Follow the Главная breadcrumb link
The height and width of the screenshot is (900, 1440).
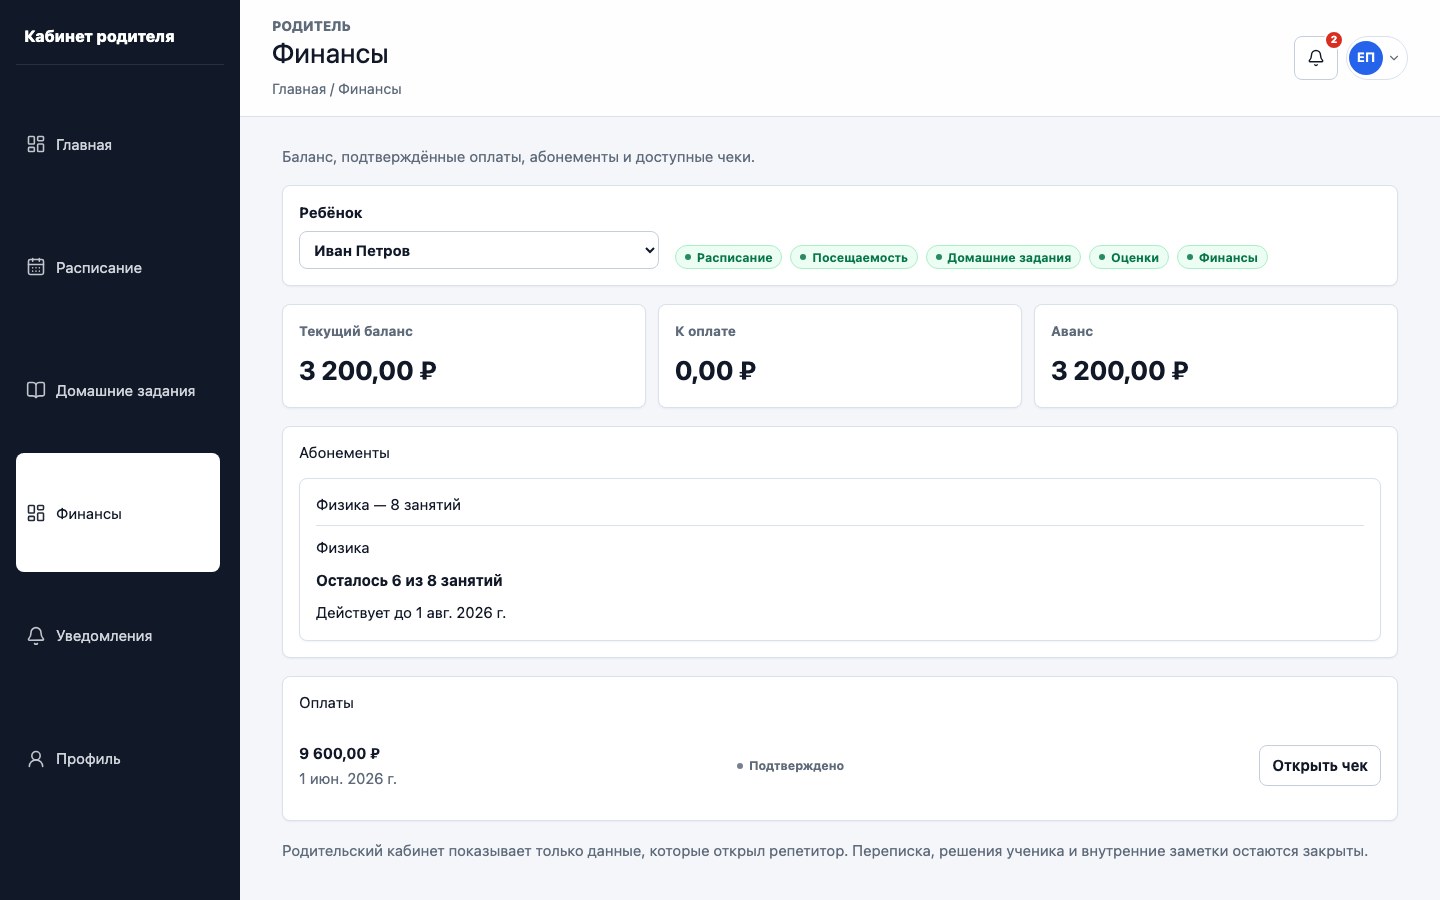click(x=299, y=89)
